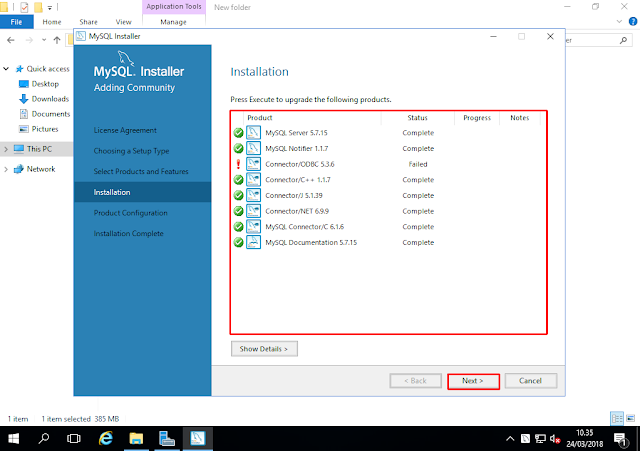This screenshot has height=451, width=640.
Task: Click the green check beside Connector/C++ 1.1.7
Action: 238,180
